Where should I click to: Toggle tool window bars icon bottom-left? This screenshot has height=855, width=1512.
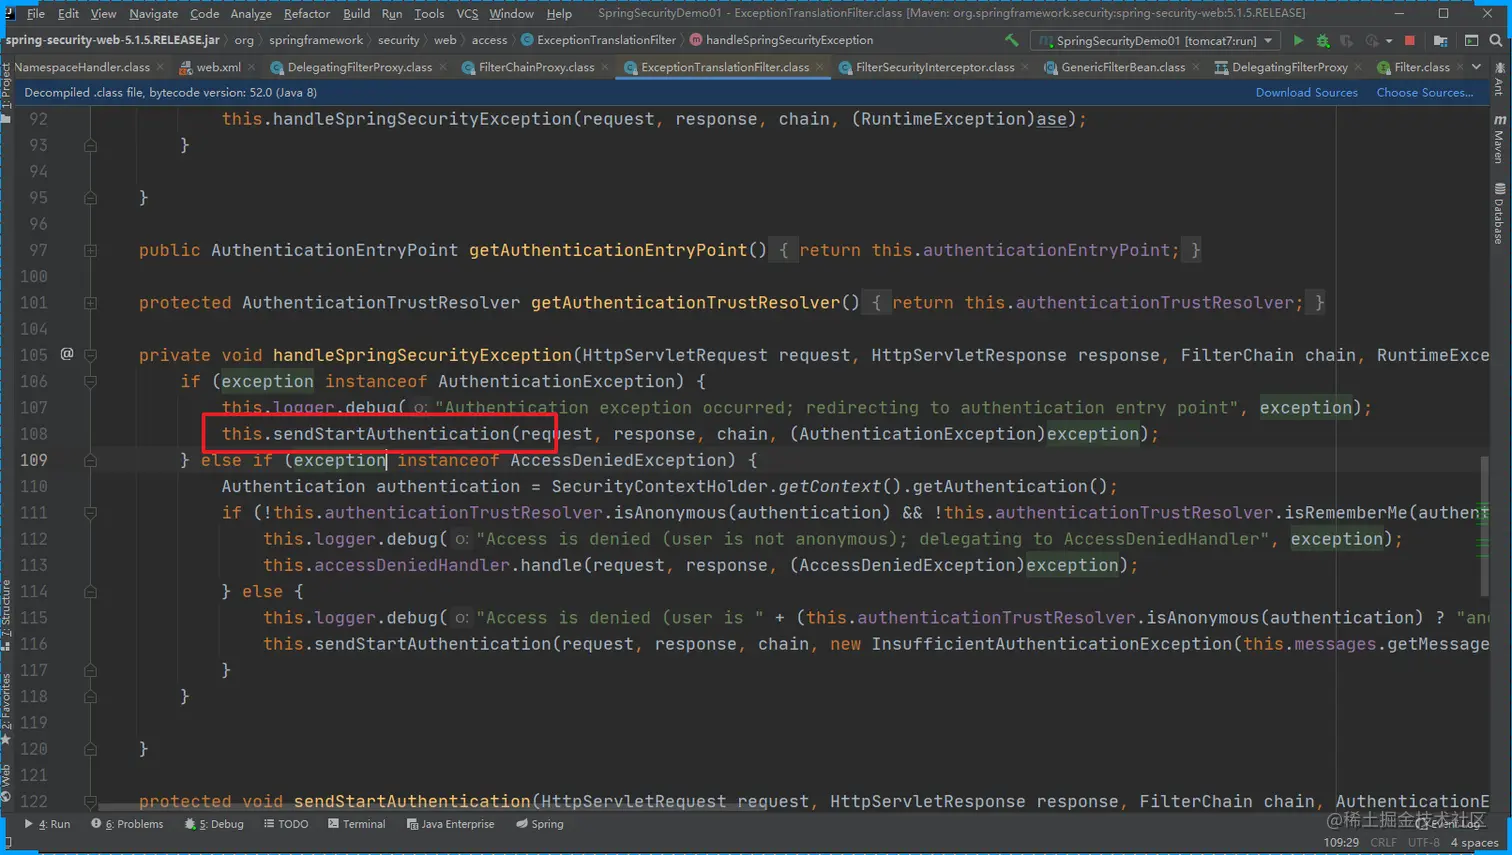pyautogui.click(x=8, y=843)
